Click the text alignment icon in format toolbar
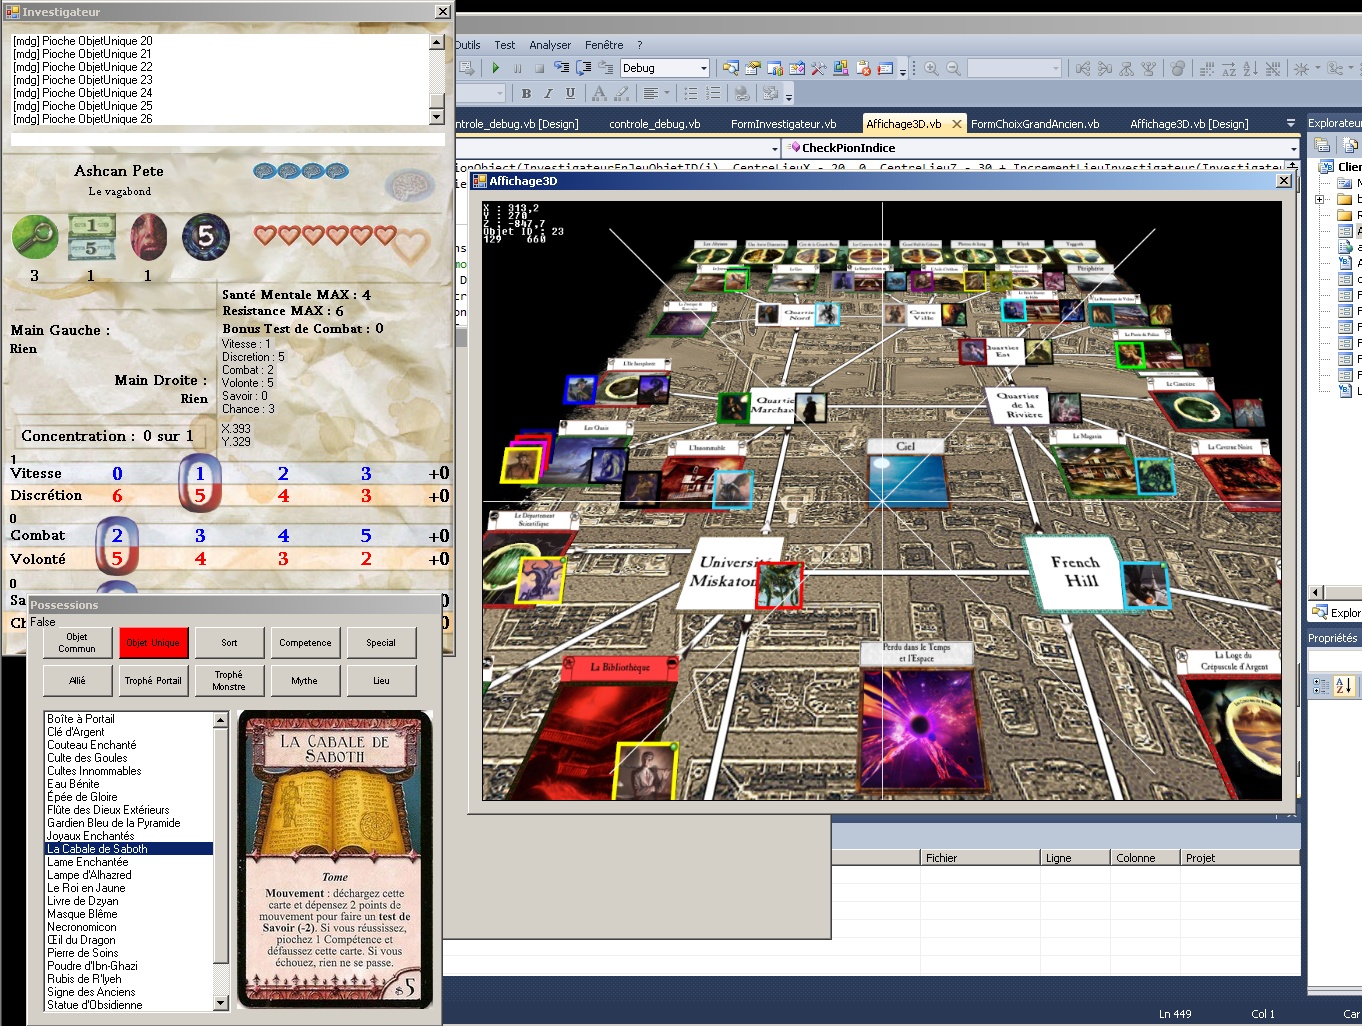Viewport: 1362px width, 1026px height. [x=651, y=93]
